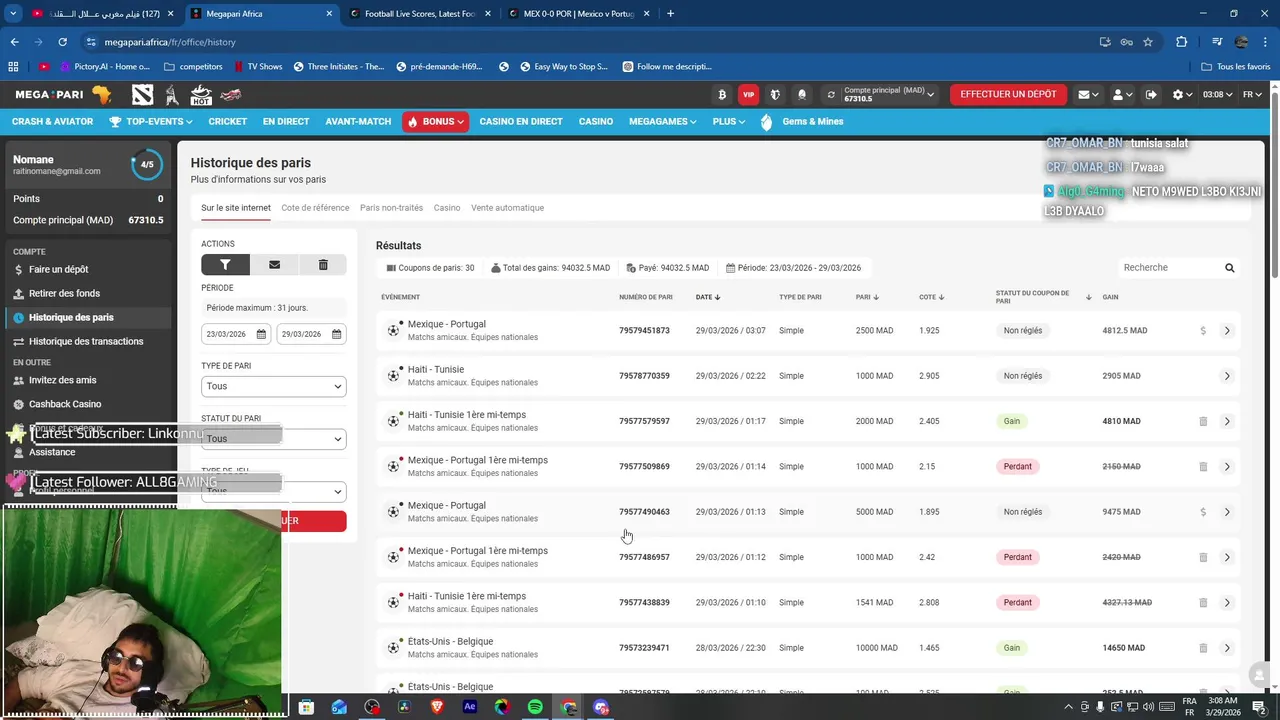Open Retirer des fonds sidebar link

point(64,294)
